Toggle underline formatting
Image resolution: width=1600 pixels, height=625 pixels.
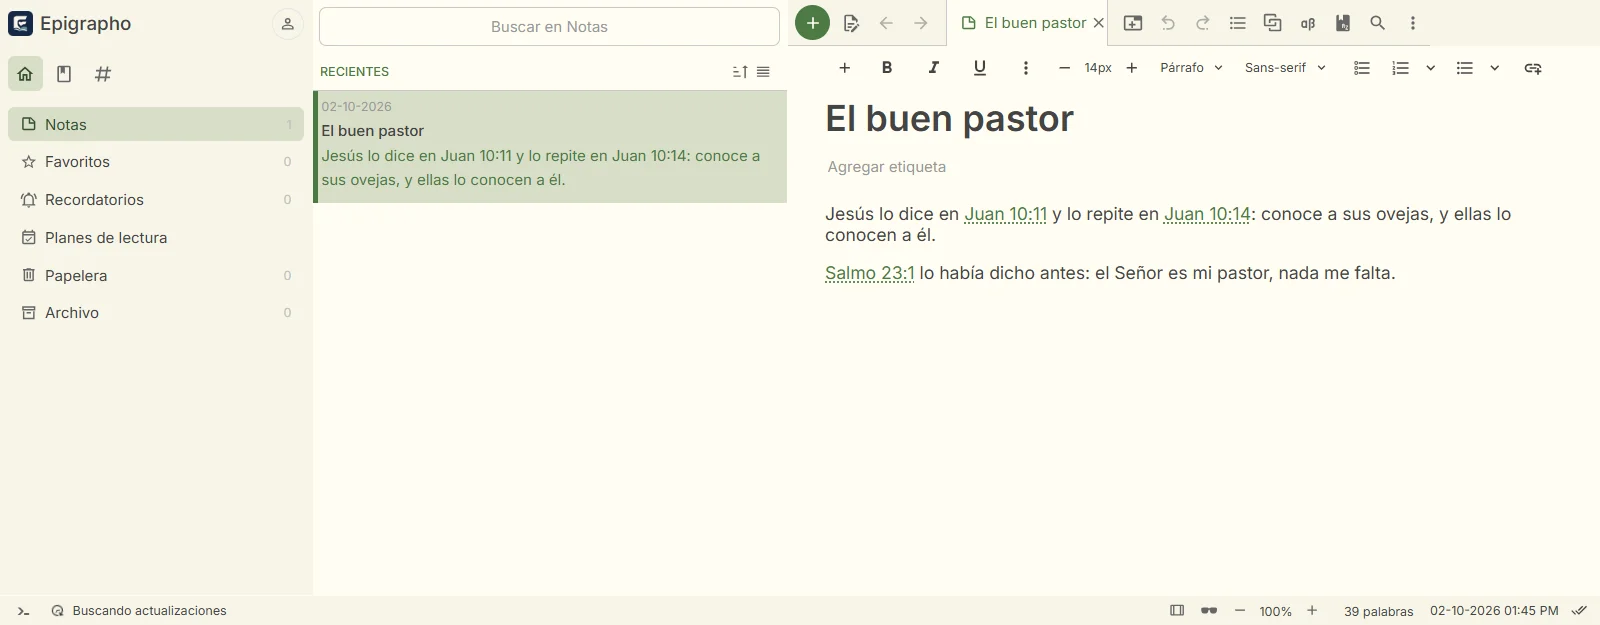click(980, 68)
